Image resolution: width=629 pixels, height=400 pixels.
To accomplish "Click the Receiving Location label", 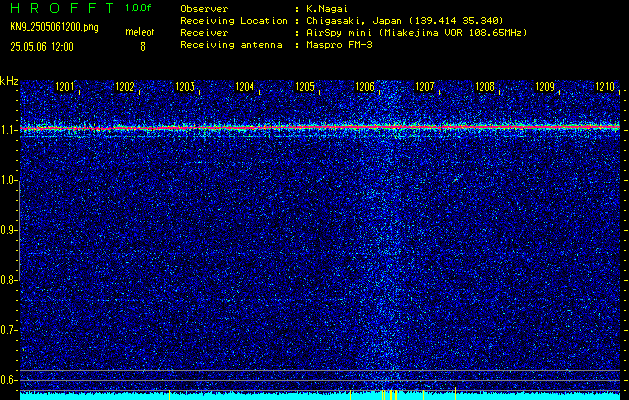I will (x=234, y=20).
